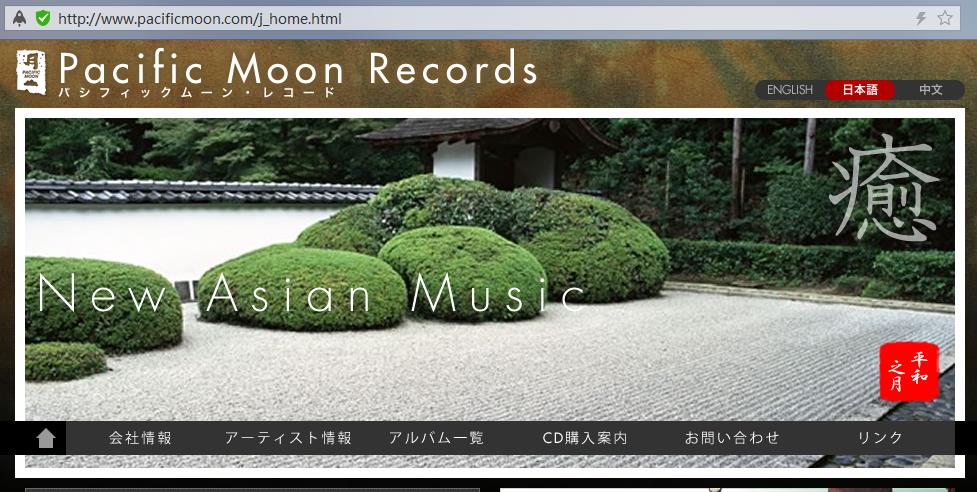This screenshot has height=492, width=977.
Task: Click the rocket icon in address bar
Action: (19, 18)
